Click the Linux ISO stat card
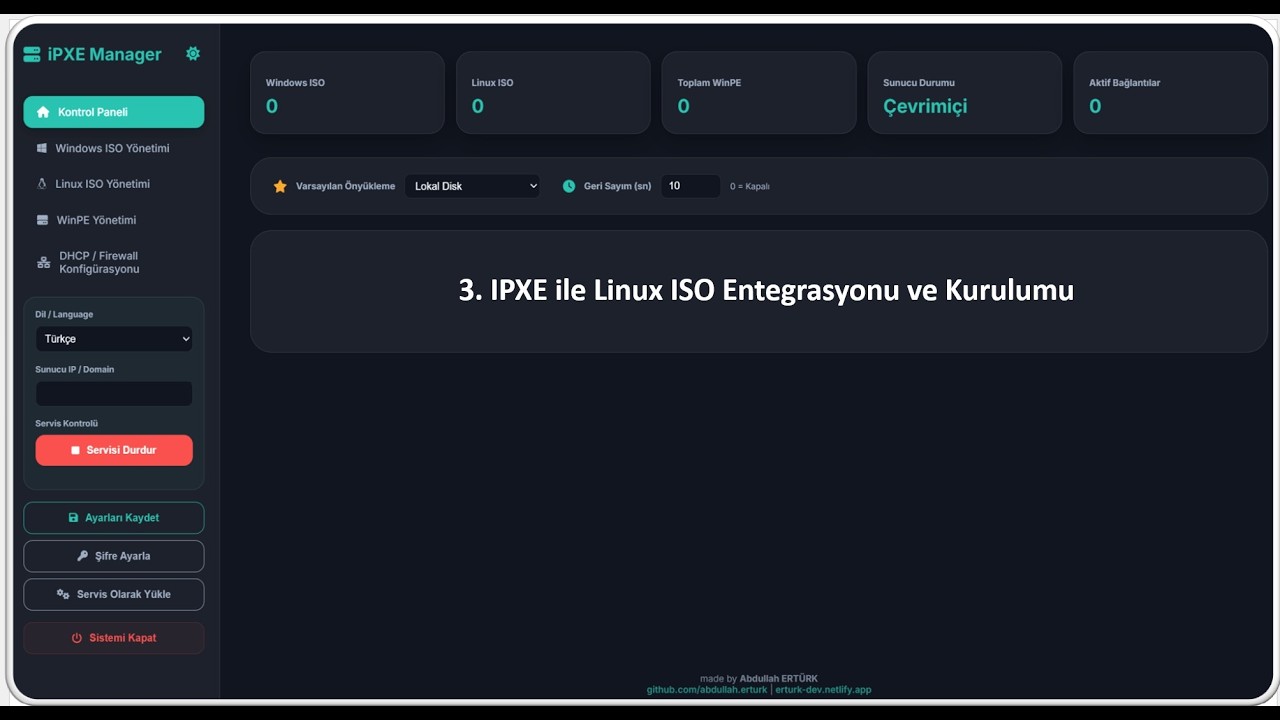The image size is (1280, 720). click(x=553, y=93)
